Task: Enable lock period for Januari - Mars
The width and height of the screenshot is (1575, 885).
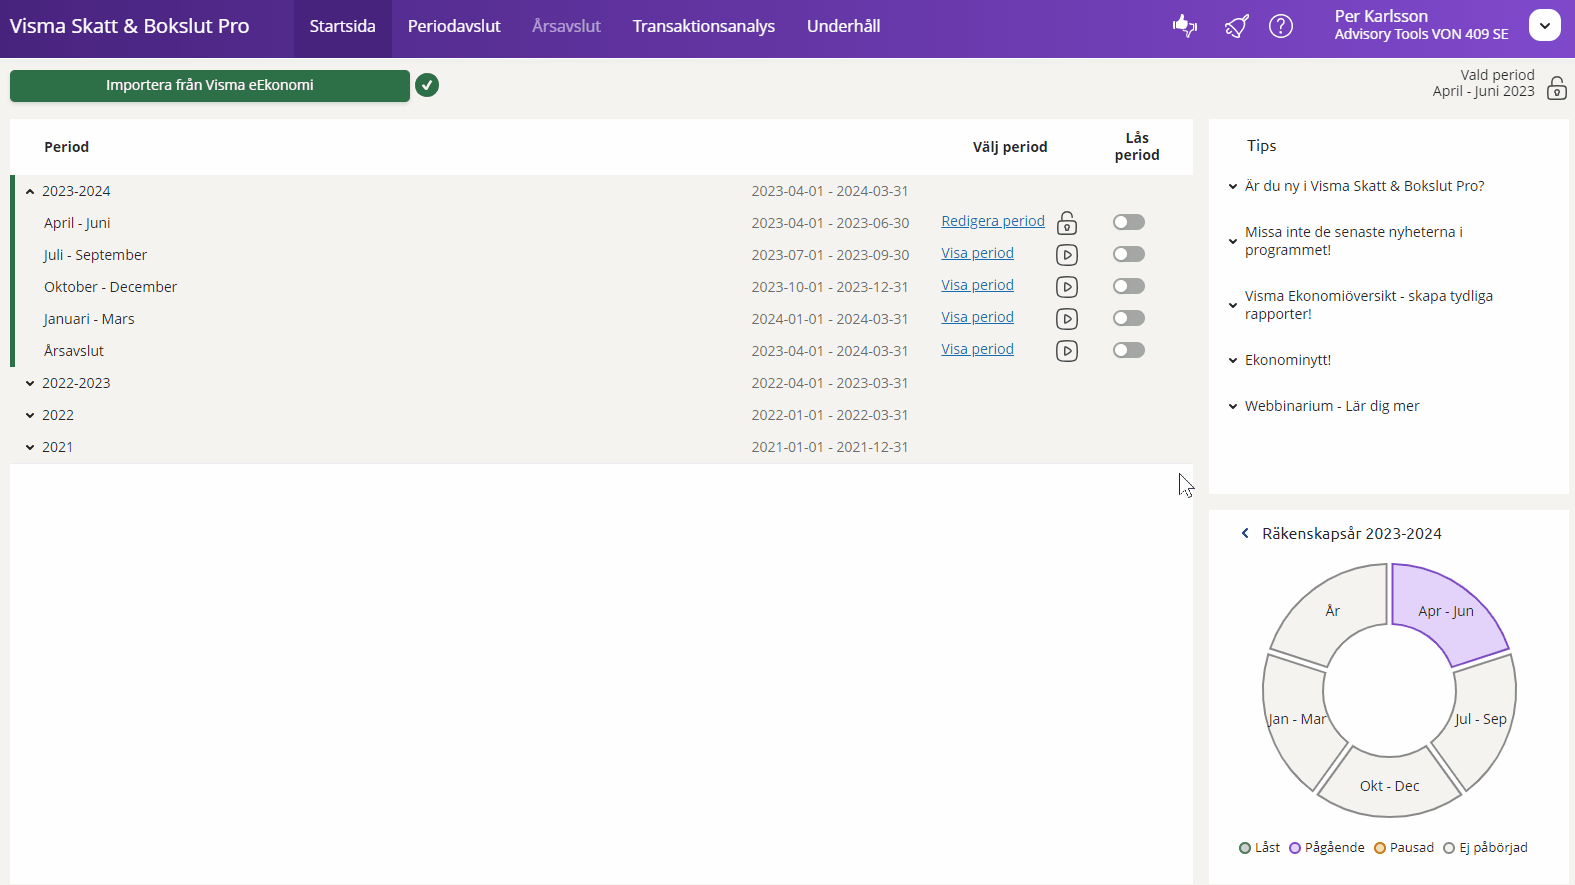Action: coord(1128,318)
